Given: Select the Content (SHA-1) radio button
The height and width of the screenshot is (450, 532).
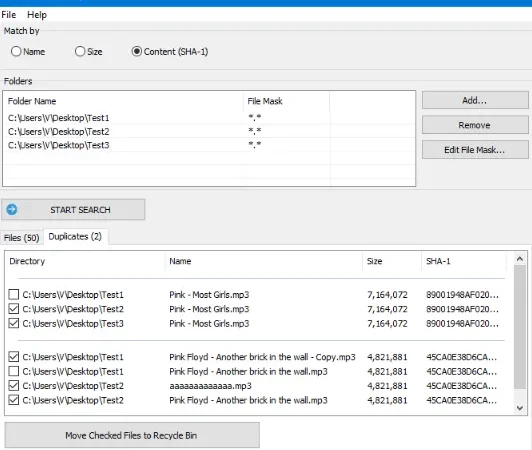Looking at the screenshot, I should click(x=136, y=52).
